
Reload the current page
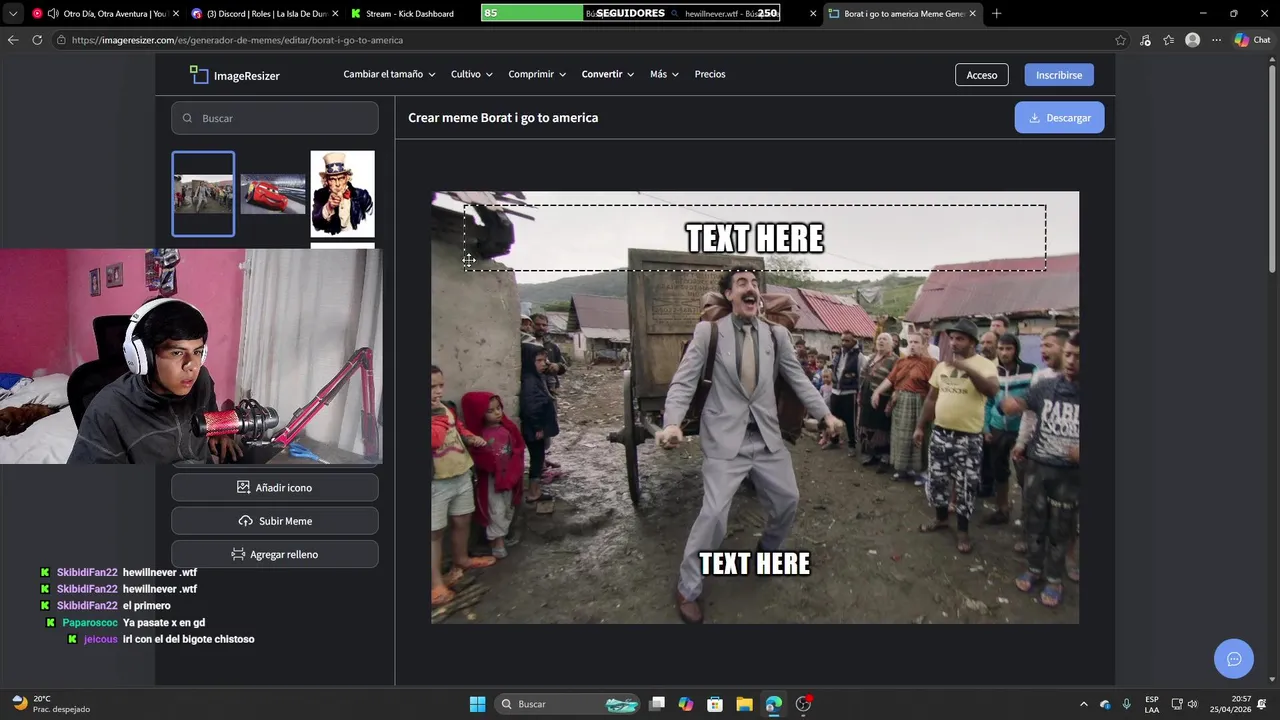tap(37, 40)
